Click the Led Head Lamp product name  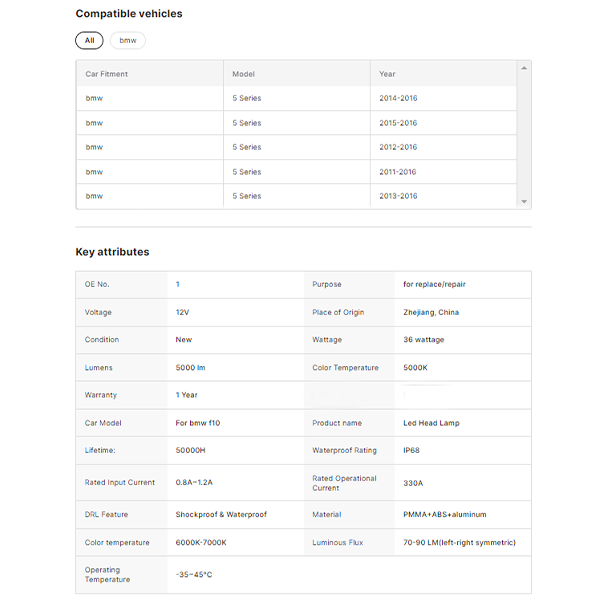[x=431, y=423]
